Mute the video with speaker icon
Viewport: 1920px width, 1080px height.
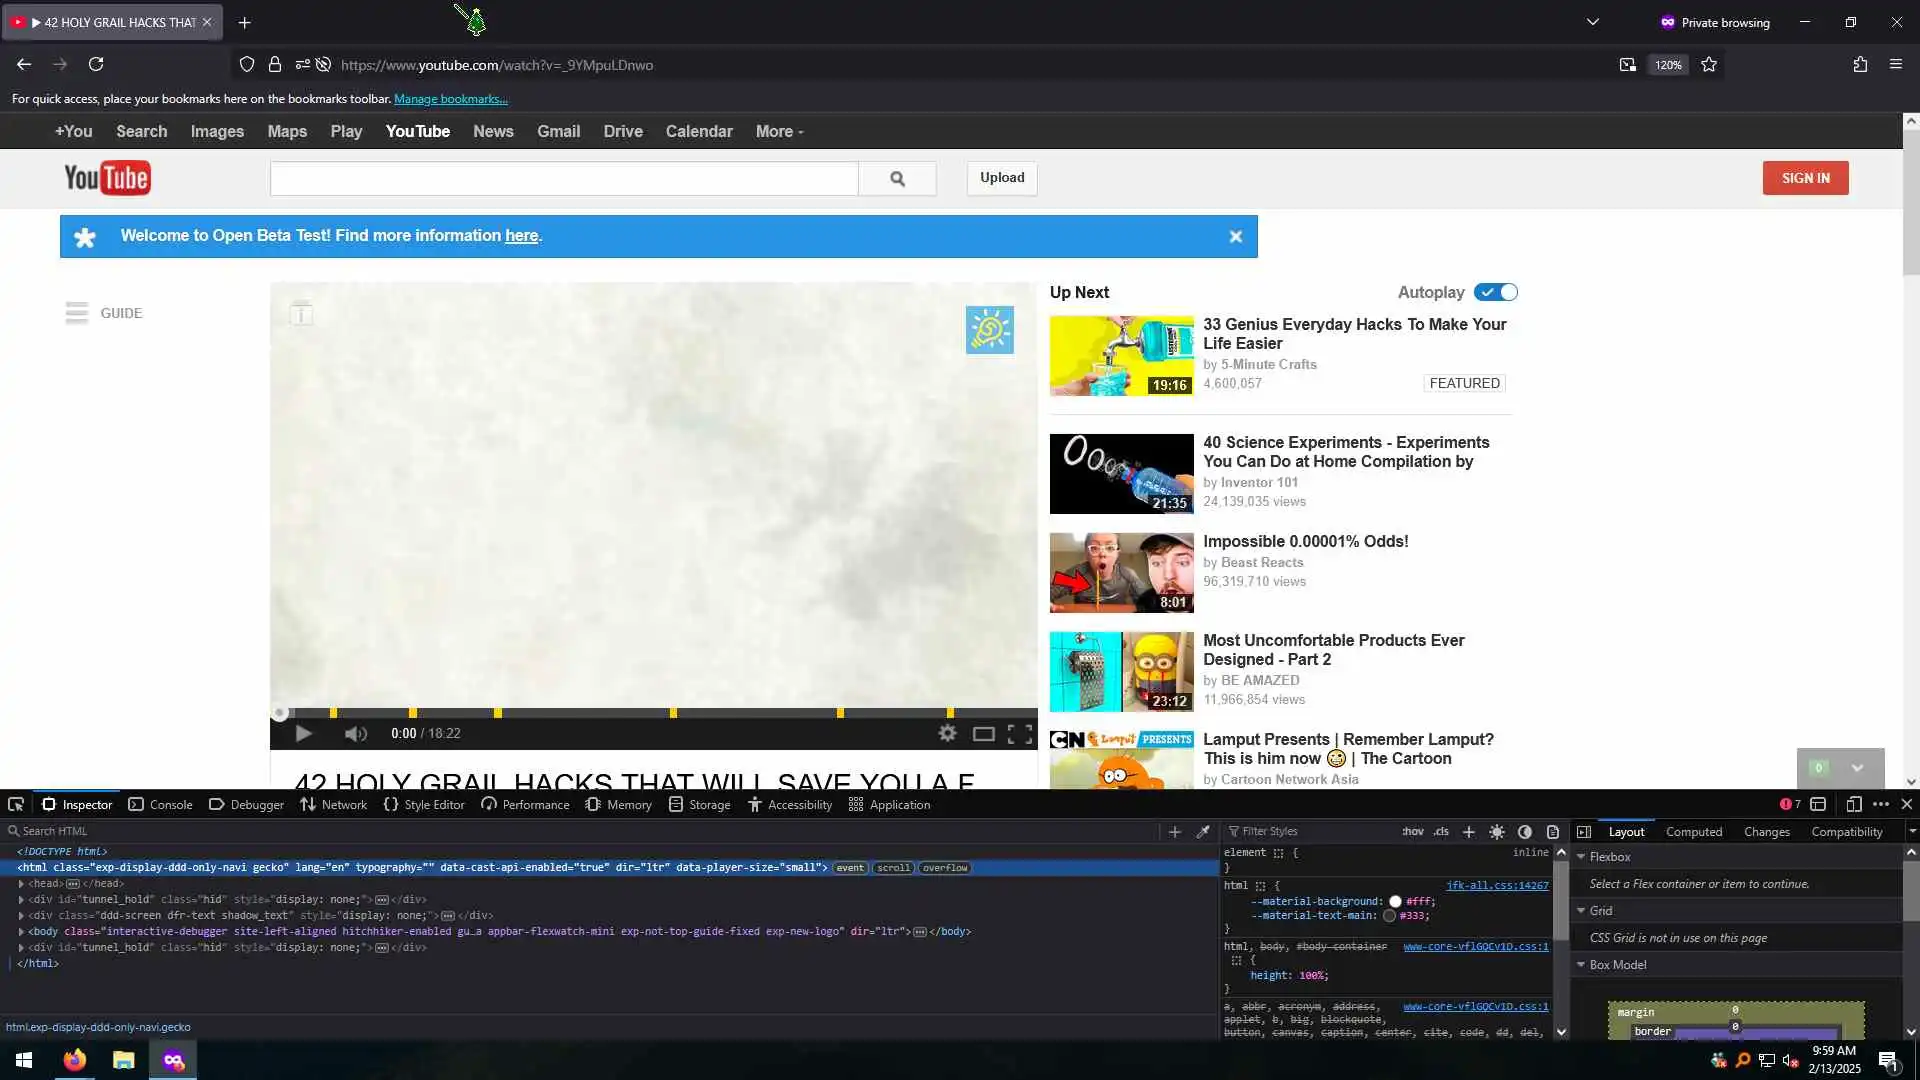point(355,733)
